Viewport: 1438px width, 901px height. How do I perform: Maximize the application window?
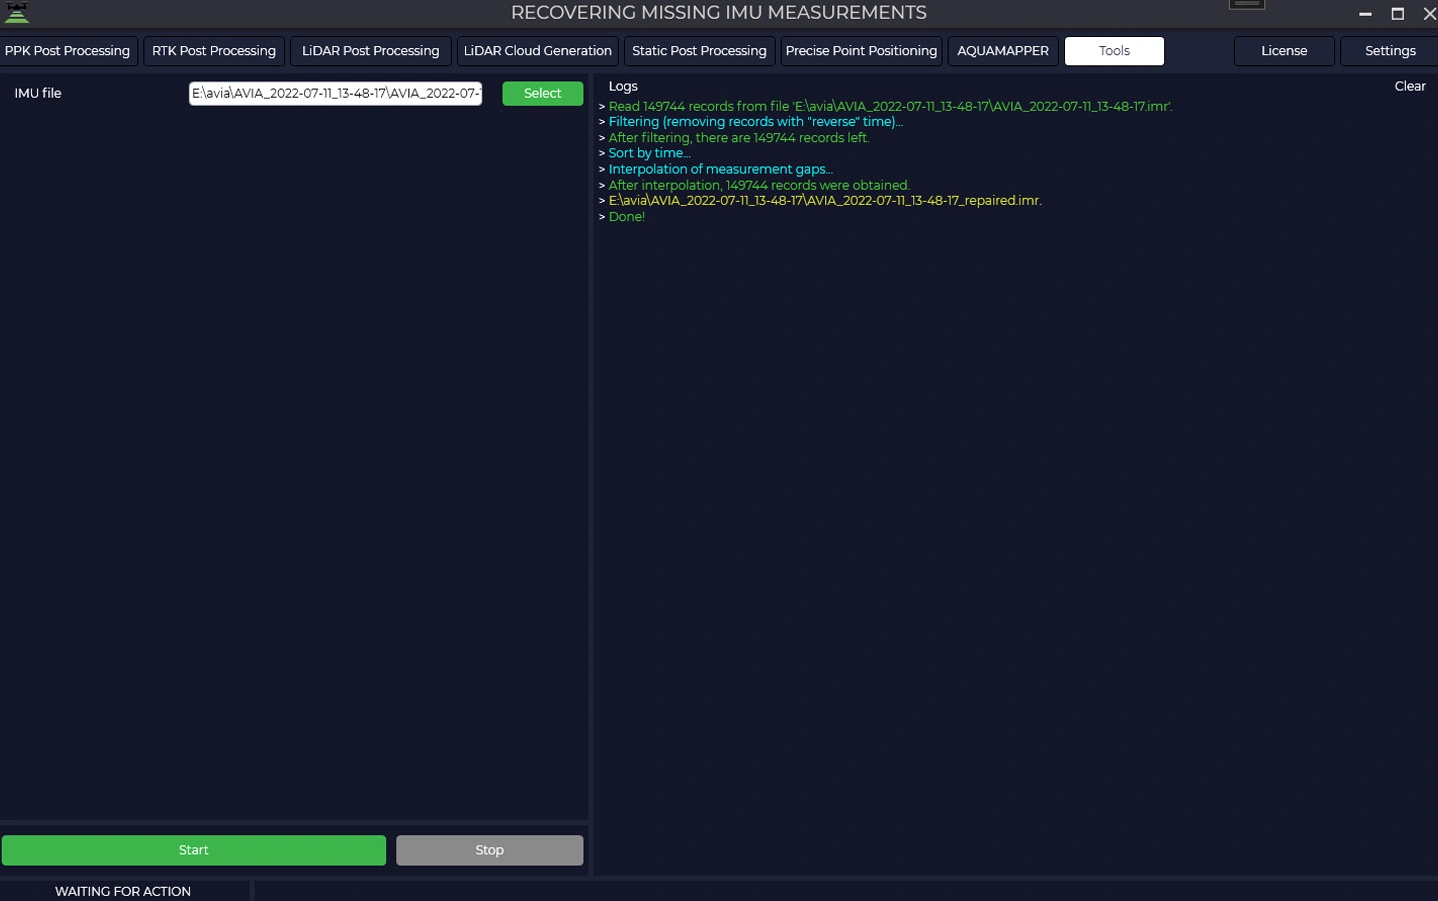[1397, 14]
